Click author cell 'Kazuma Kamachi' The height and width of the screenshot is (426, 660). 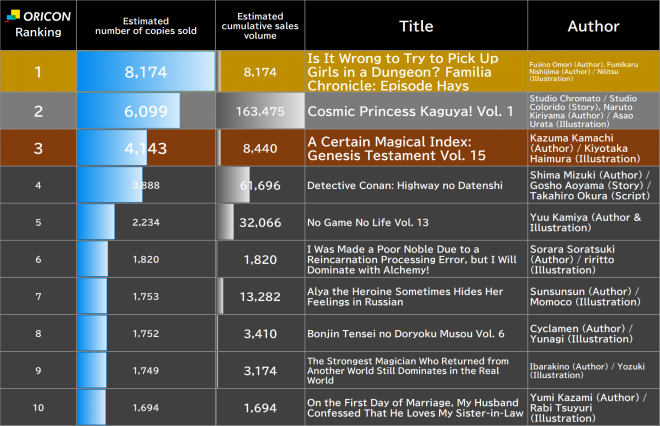click(x=585, y=148)
